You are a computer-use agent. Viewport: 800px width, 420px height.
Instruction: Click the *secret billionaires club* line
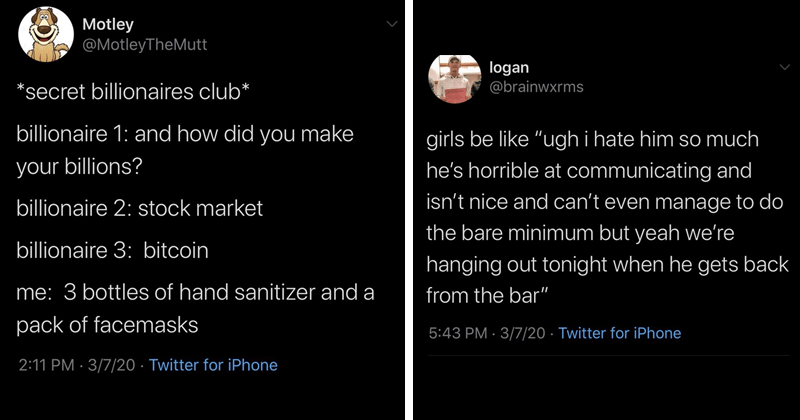[133, 92]
